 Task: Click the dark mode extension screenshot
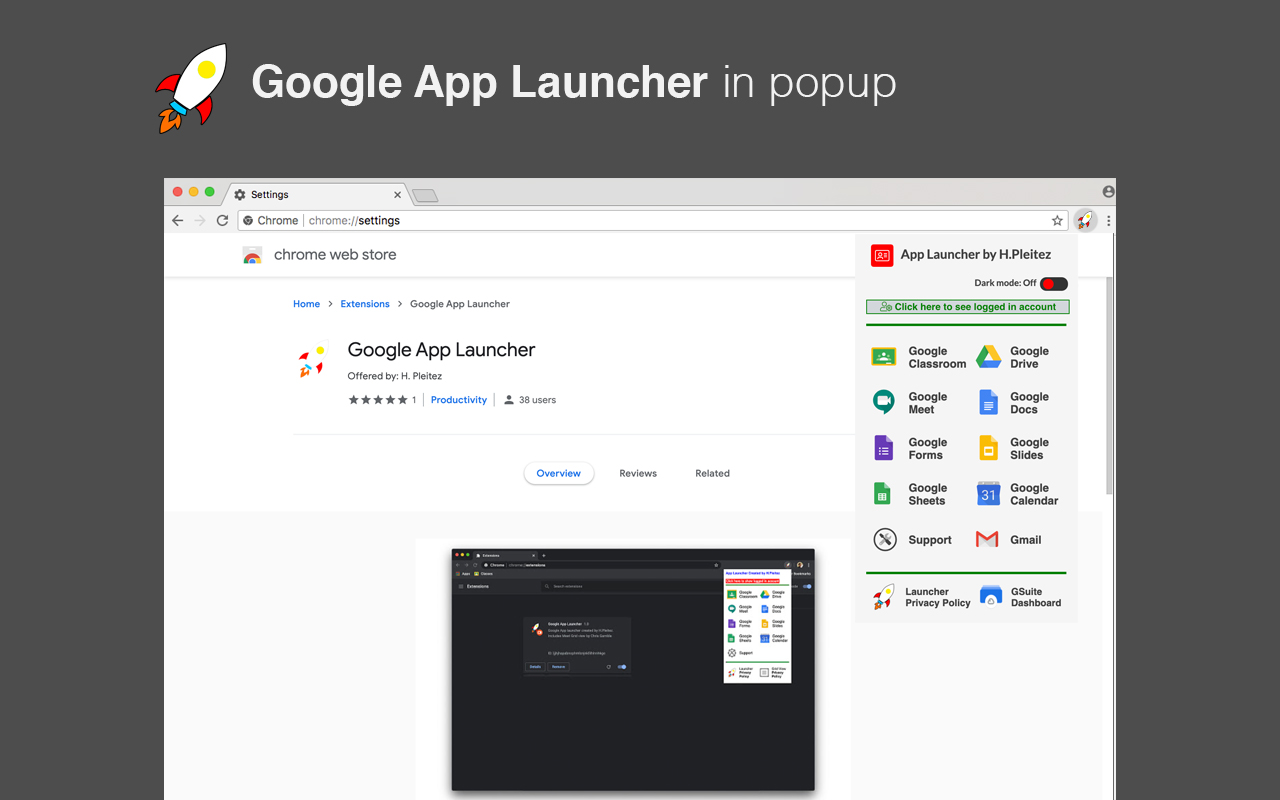(633, 669)
